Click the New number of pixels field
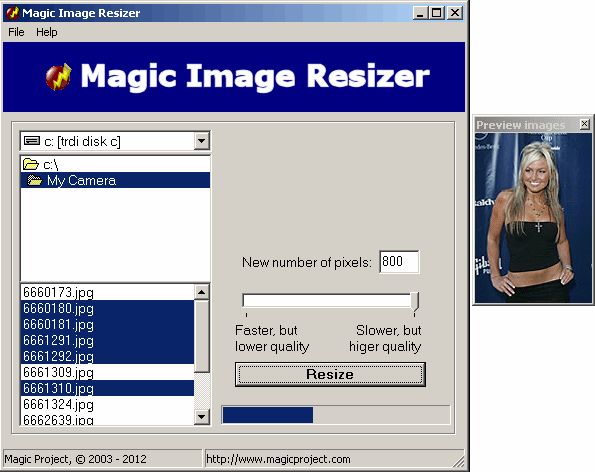Viewport: 595px width, 472px height. 399,261
